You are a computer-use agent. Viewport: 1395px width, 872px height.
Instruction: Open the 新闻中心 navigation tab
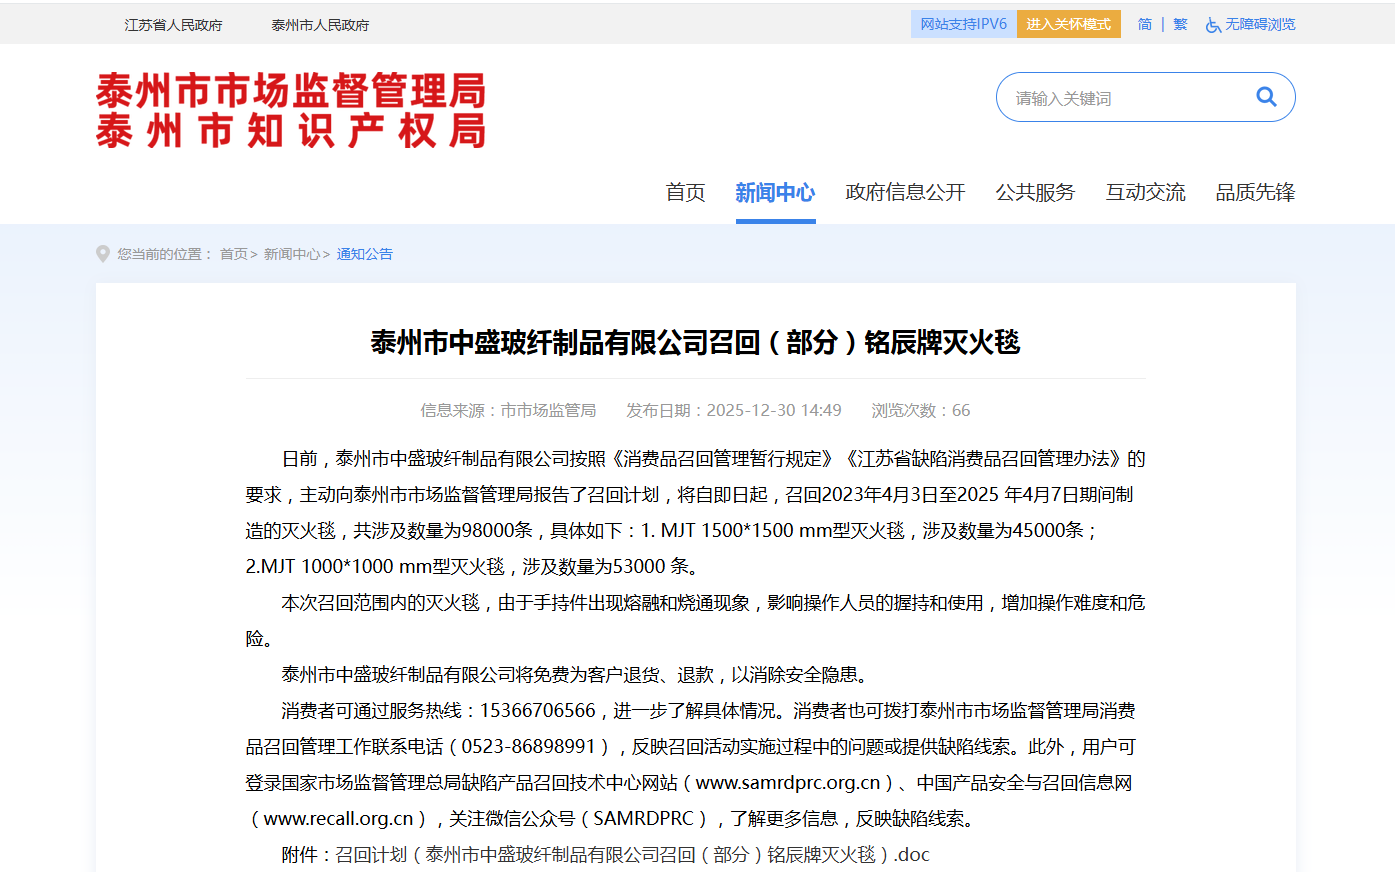pos(775,192)
